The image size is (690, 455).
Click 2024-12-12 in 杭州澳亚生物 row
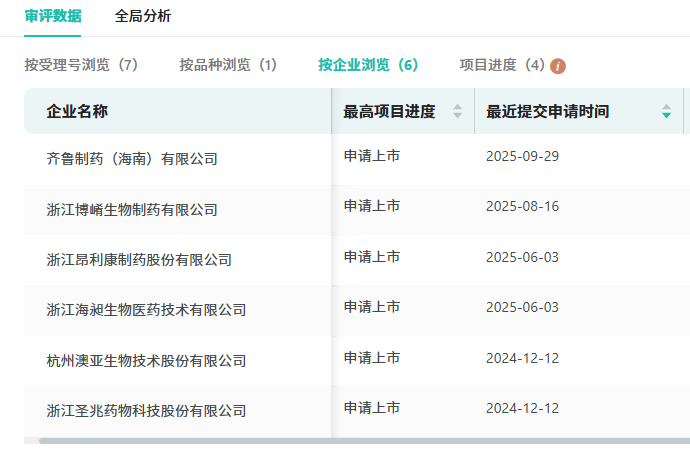pos(522,359)
